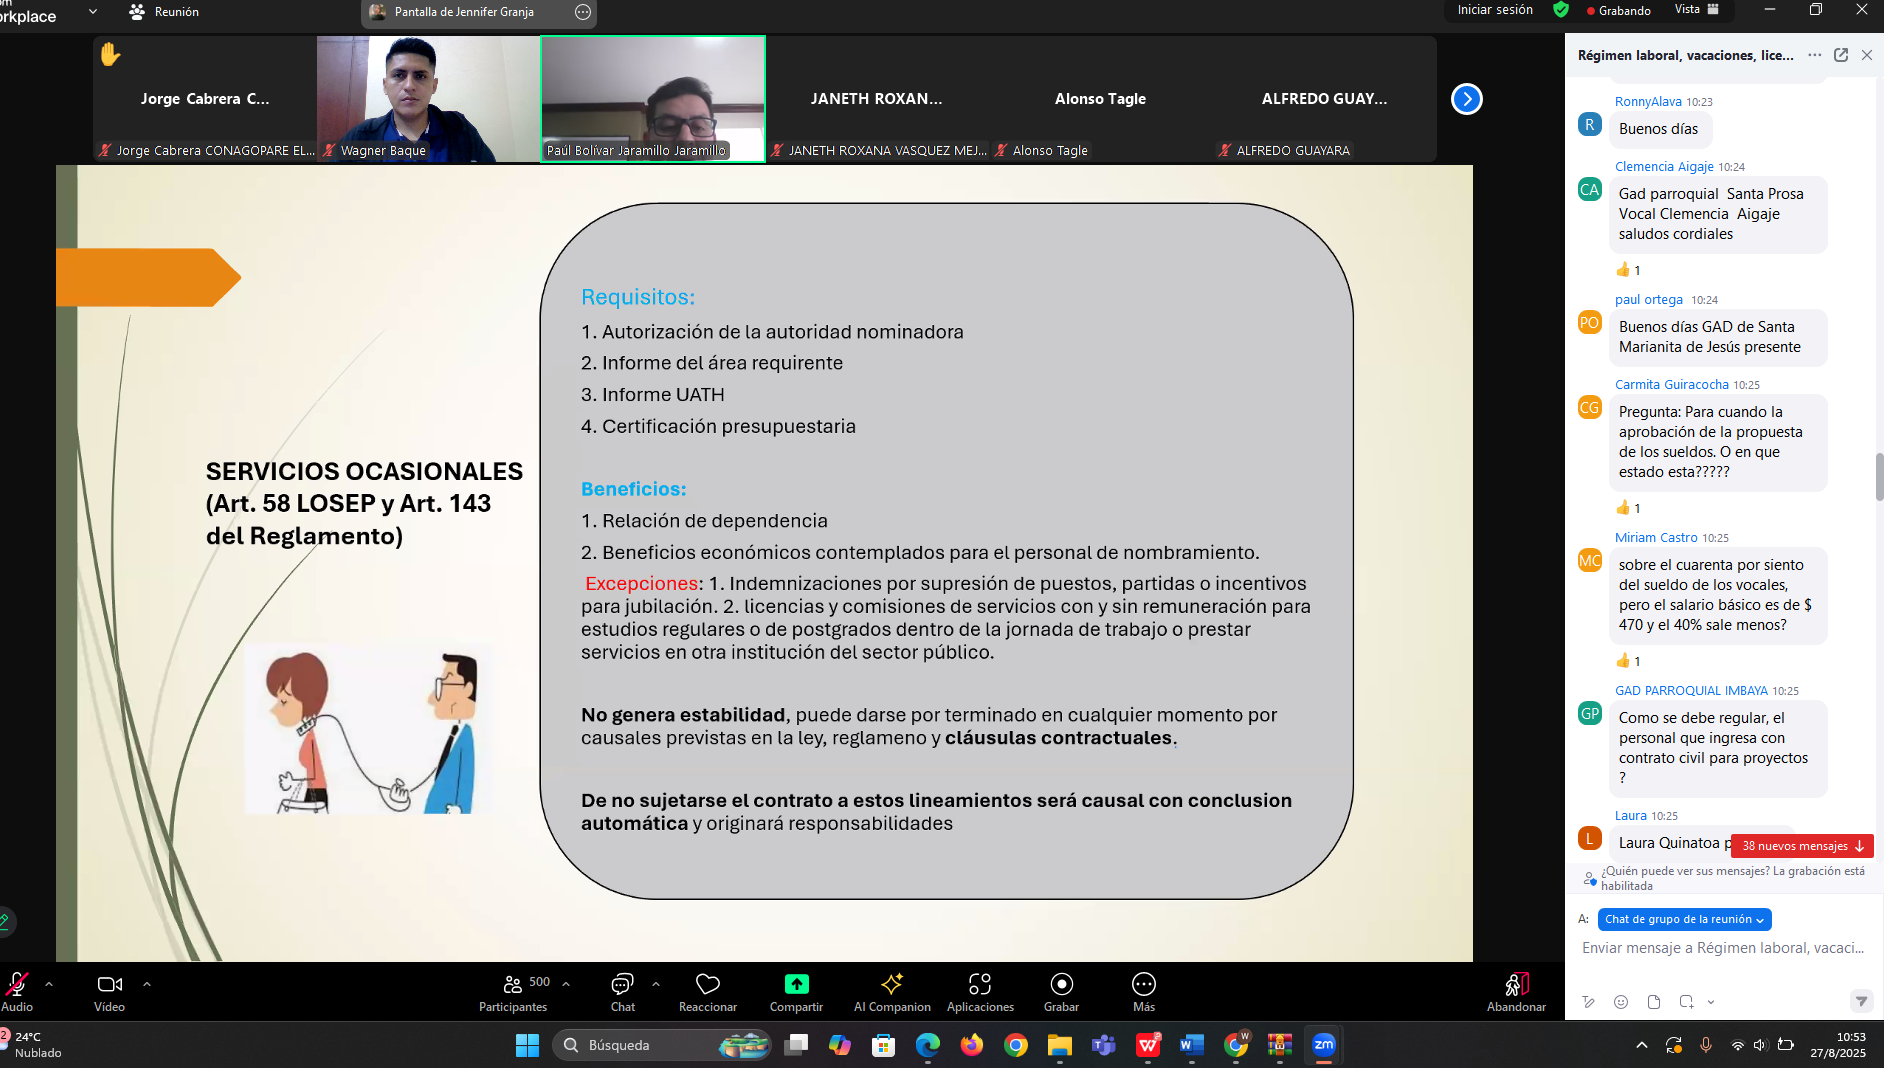This screenshot has height=1068, width=1884.
Task: Open the Aplicaciones apps icon
Action: click(x=979, y=985)
